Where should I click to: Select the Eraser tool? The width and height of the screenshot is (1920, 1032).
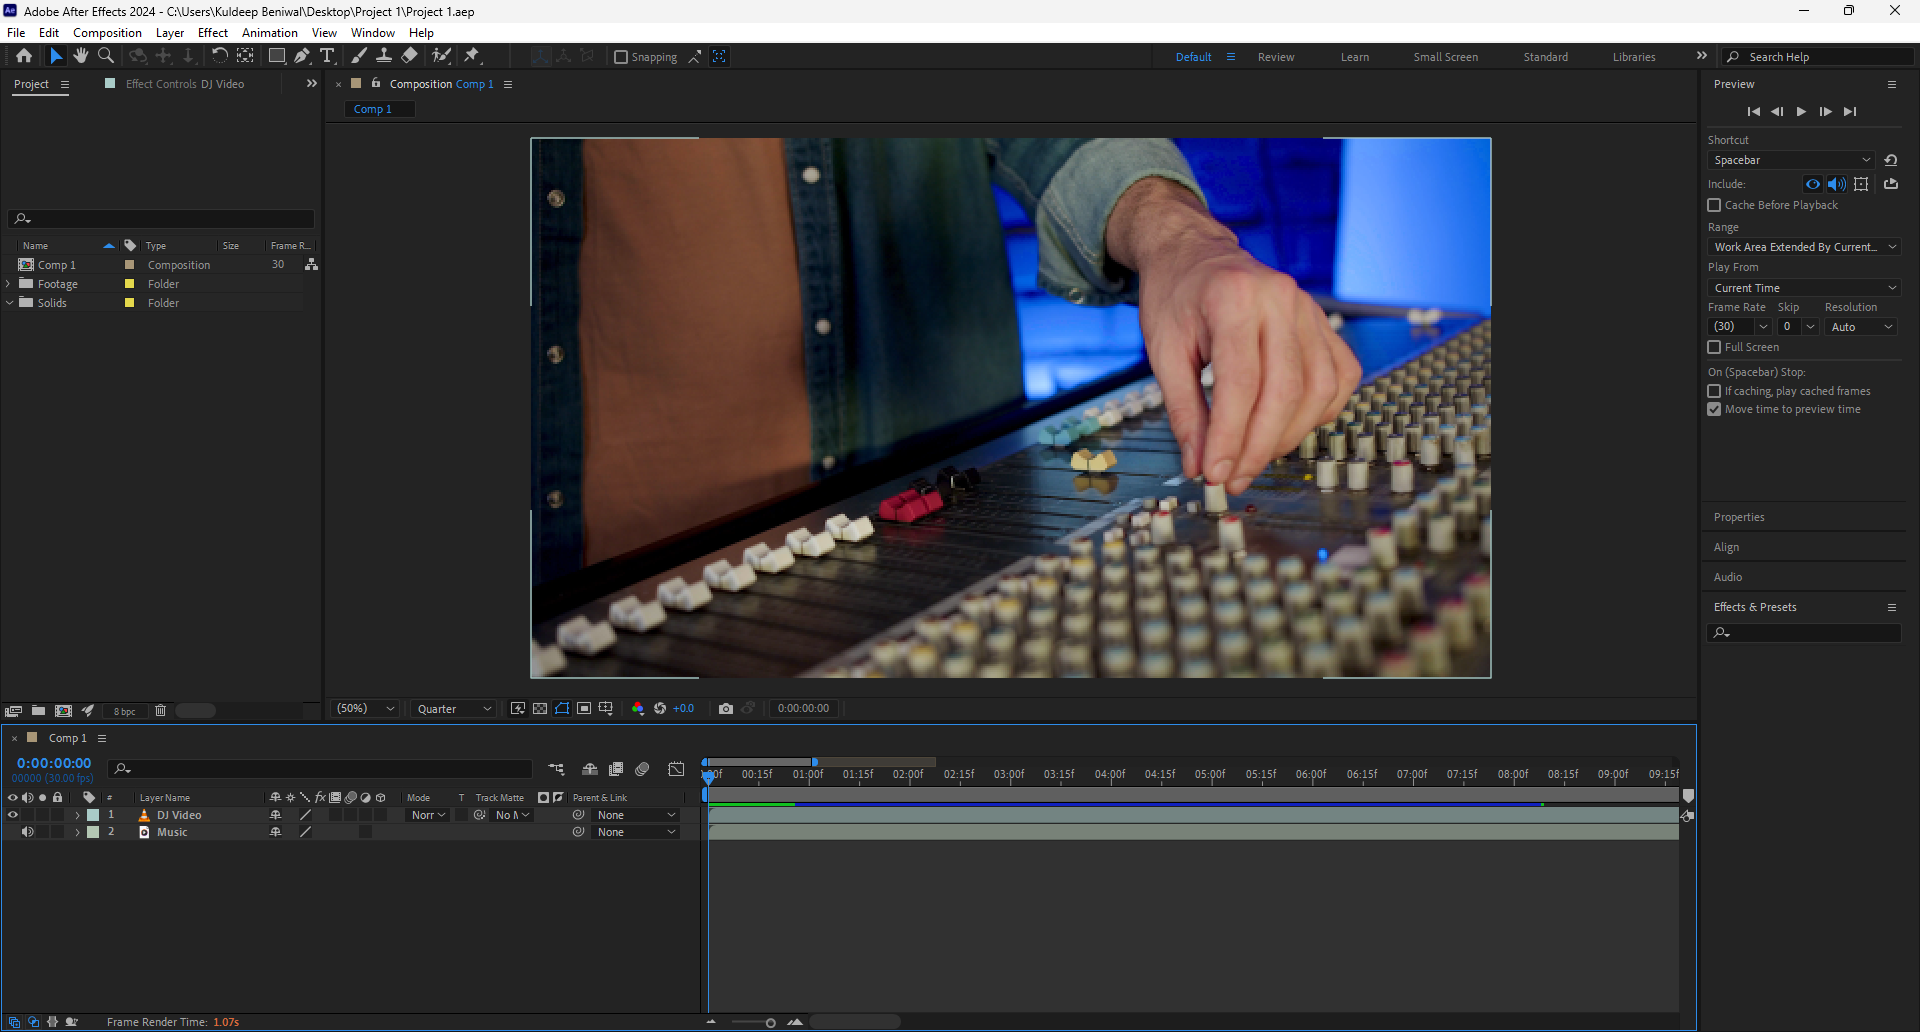point(409,56)
